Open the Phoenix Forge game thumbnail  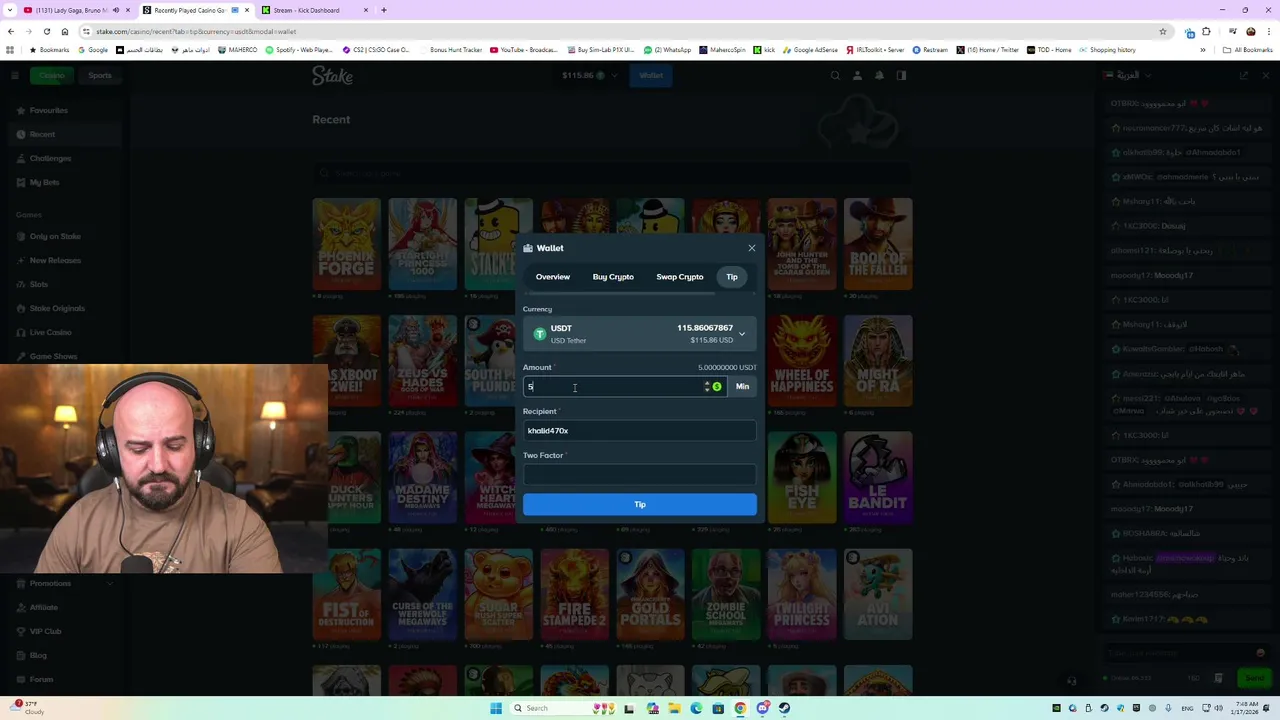(x=346, y=244)
